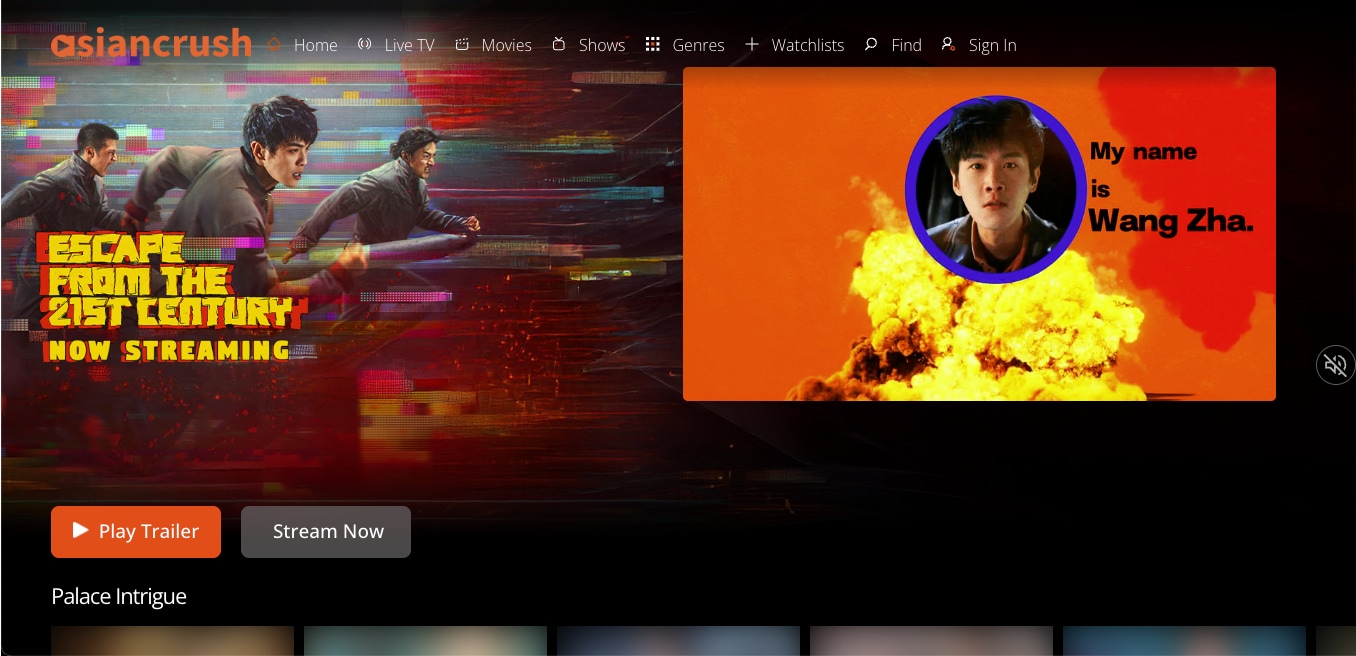Open the Watchlists page
Image resolution: width=1356 pixels, height=656 pixels.
click(x=808, y=45)
